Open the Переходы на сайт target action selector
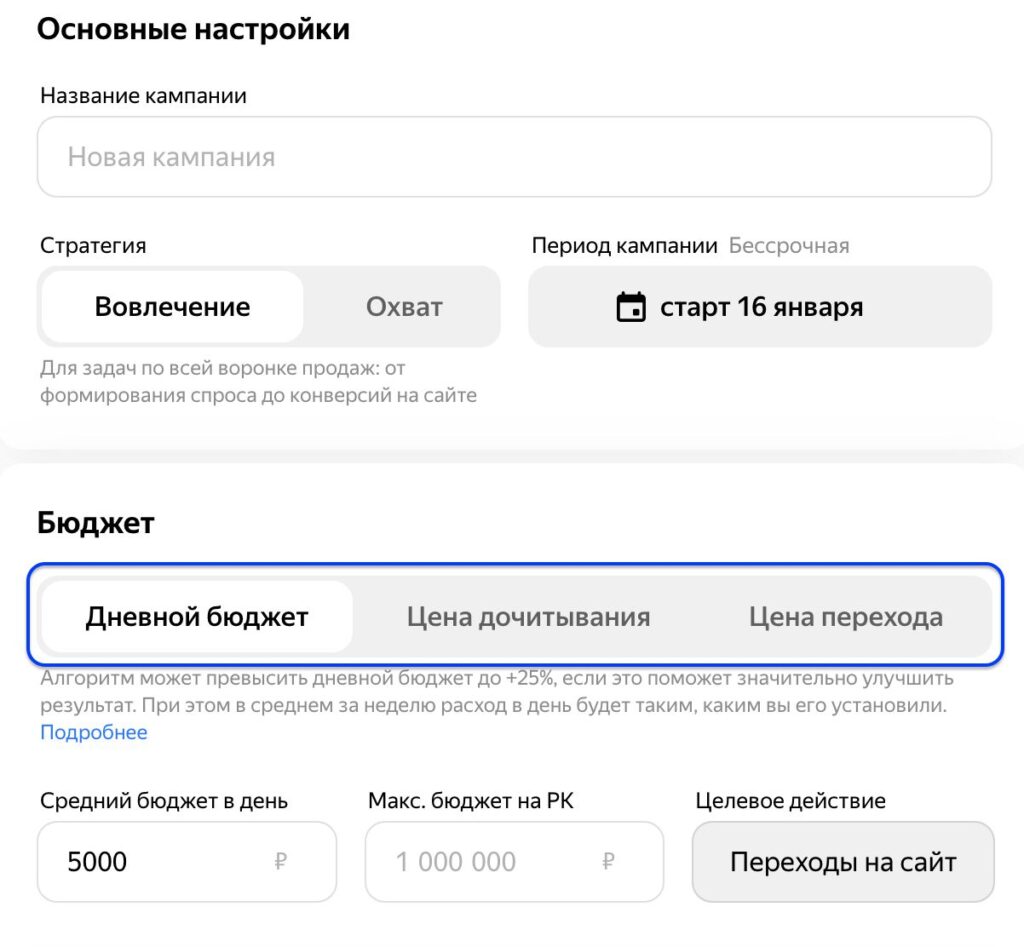Viewport: 1024px width, 947px height. click(x=843, y=862)
